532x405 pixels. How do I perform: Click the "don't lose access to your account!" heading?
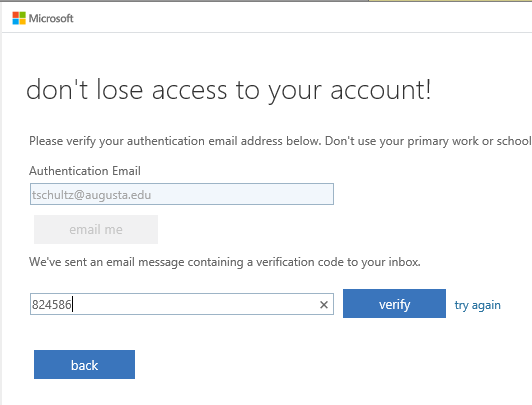[x=229, y=90]
